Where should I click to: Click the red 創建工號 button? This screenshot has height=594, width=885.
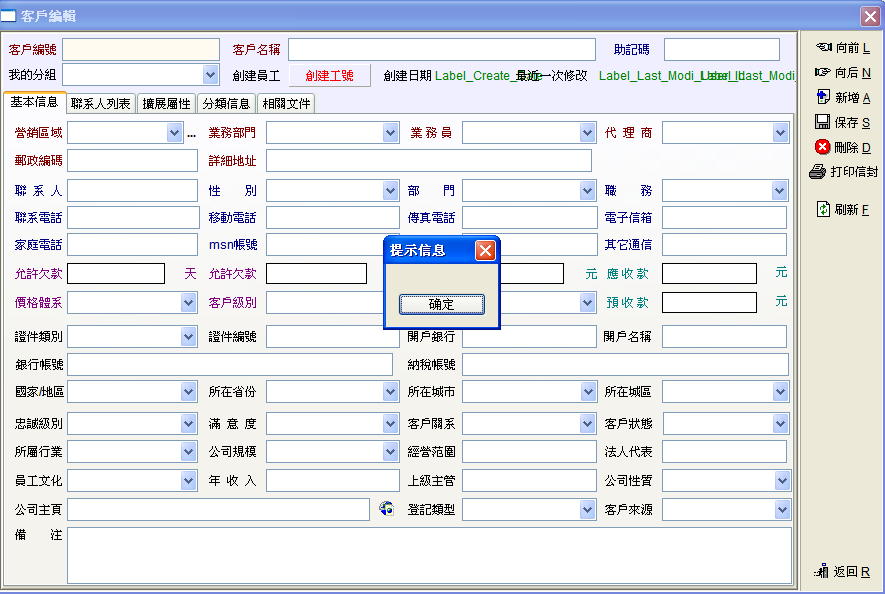[x=330, y=76]
